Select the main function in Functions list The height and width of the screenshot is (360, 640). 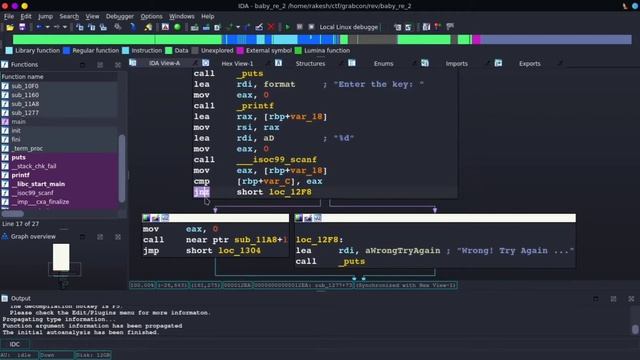(x=59, y=122)
